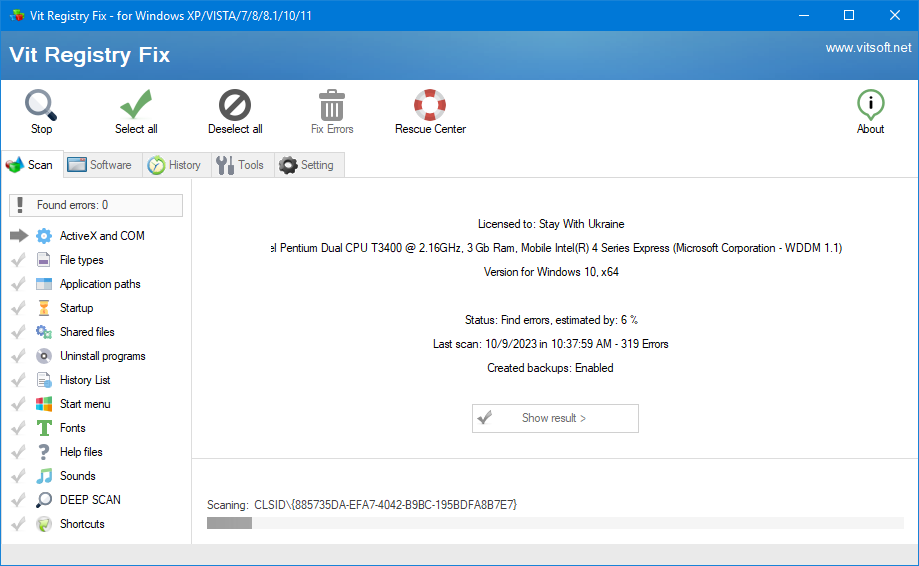919x566 pixels.
Task: Click the Version for Windows 10, x64 text
Action: (x=551, y=272)
